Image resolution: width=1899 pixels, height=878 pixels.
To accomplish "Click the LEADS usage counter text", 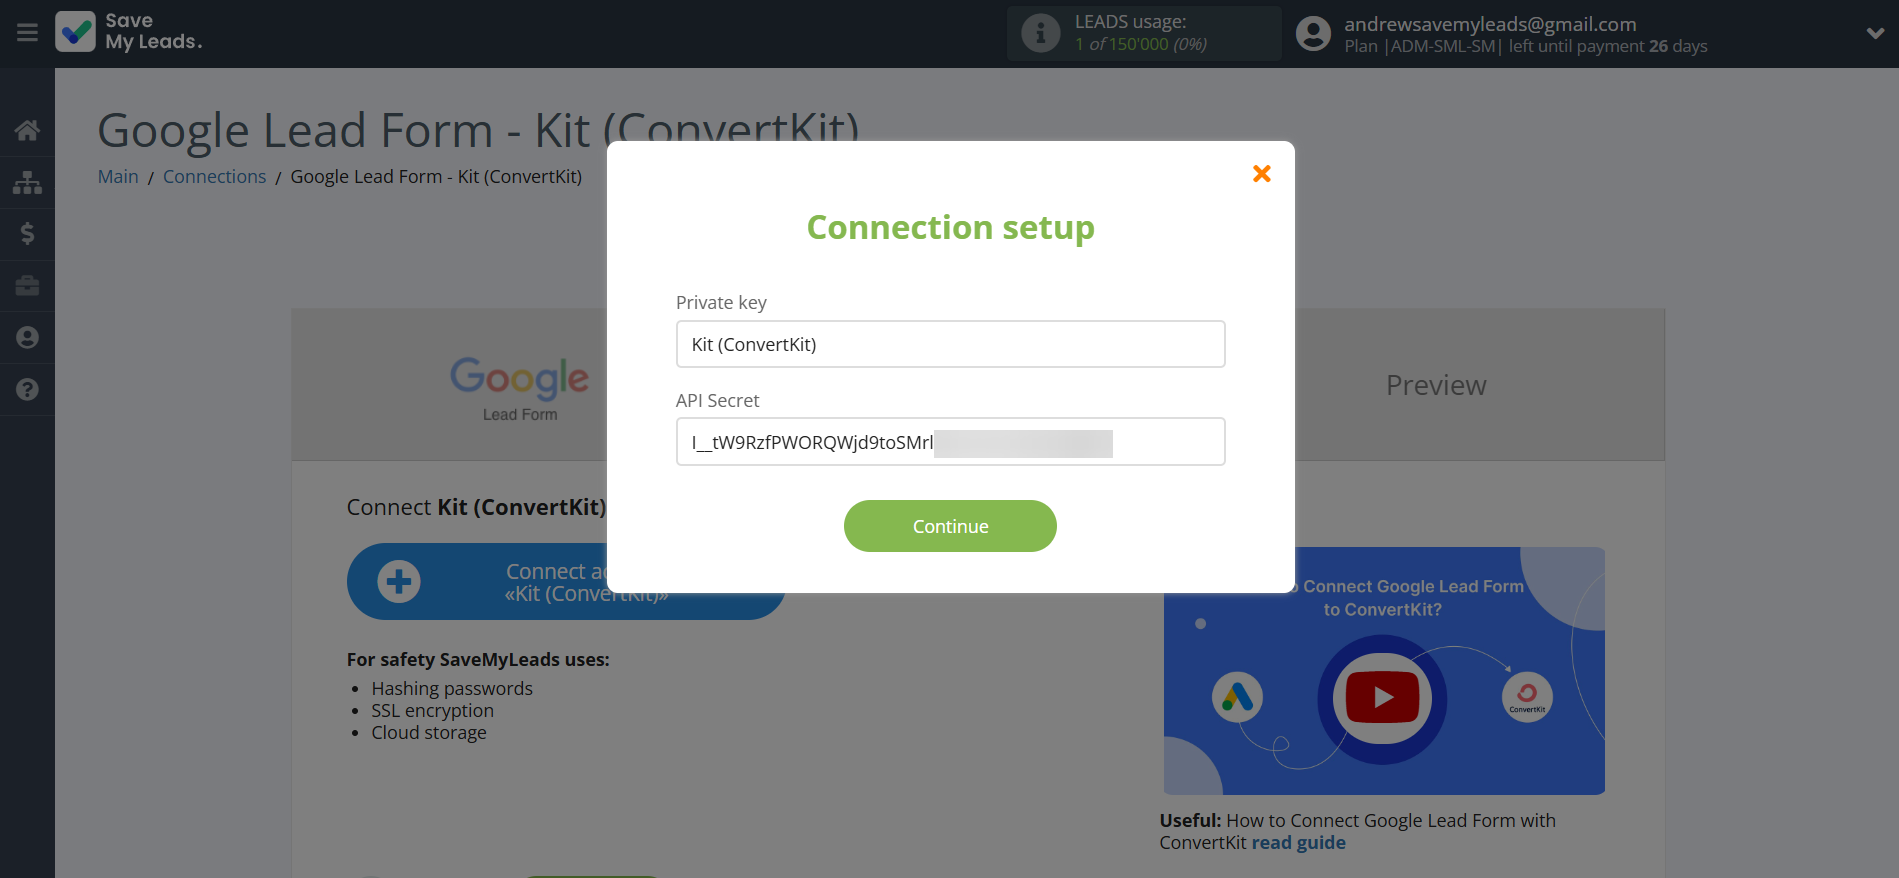I will pyautogui.click(x=1141, y=44).
